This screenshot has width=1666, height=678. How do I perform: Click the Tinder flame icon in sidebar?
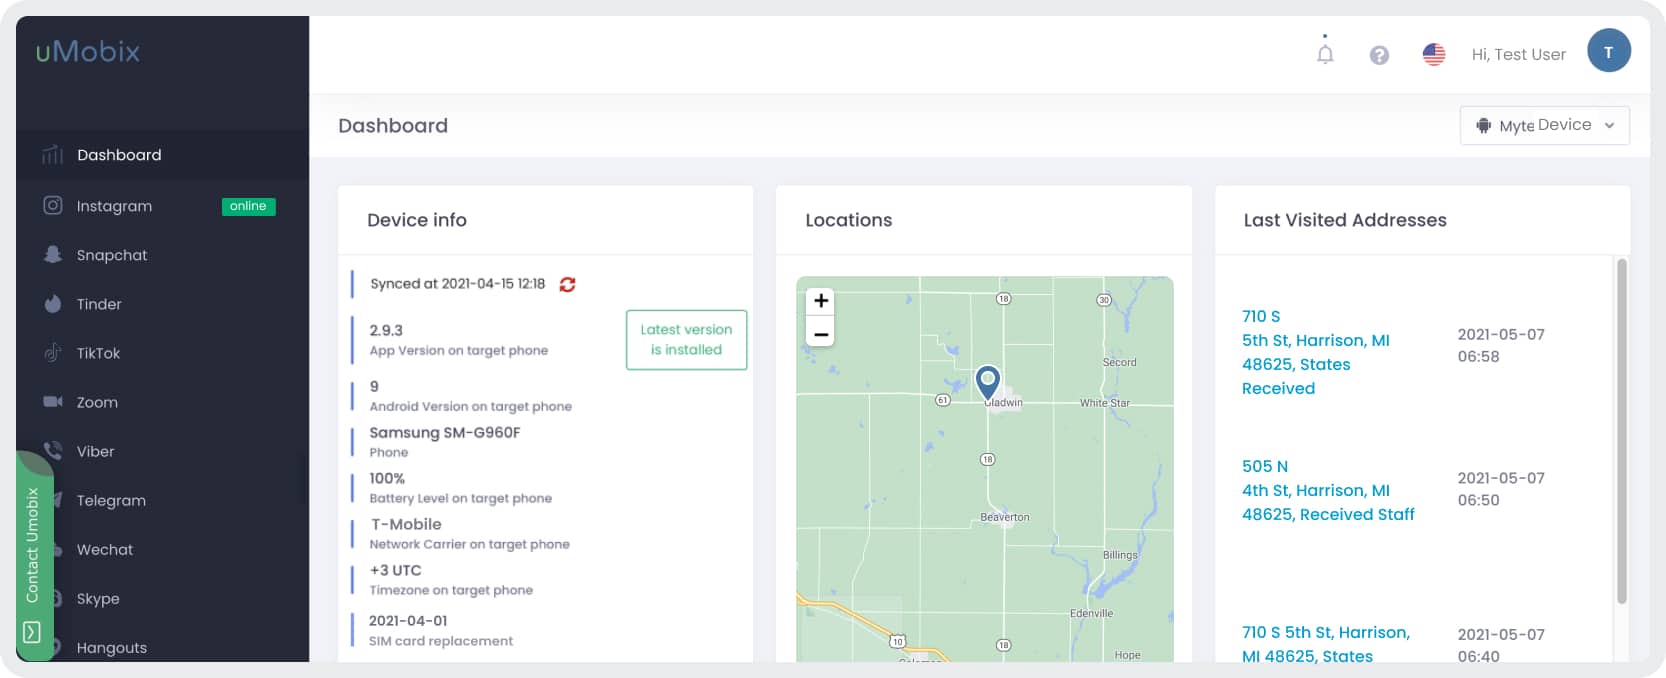click(x=52, y=303)
